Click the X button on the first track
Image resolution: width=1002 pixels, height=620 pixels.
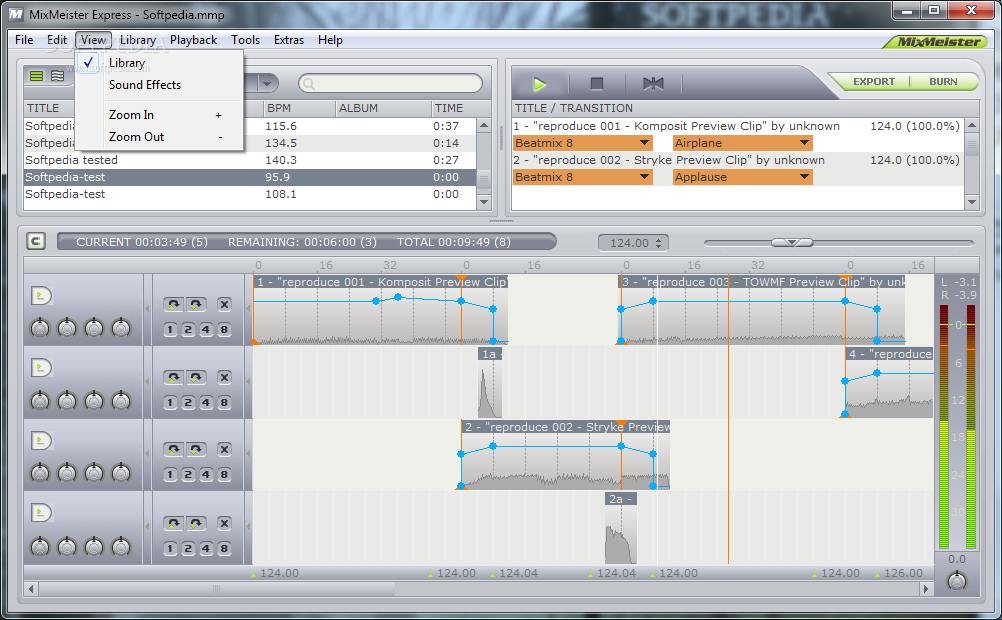(224, 304)
